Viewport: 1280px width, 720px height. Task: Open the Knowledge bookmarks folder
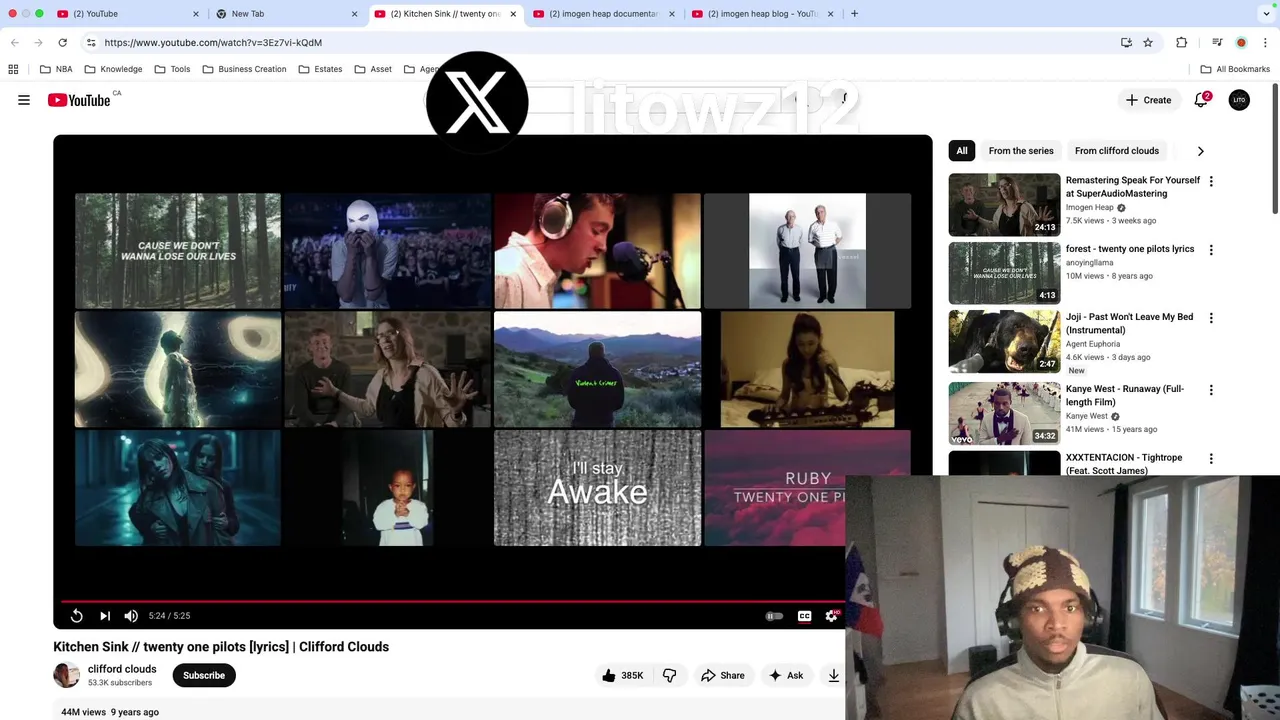coord(113,69)
